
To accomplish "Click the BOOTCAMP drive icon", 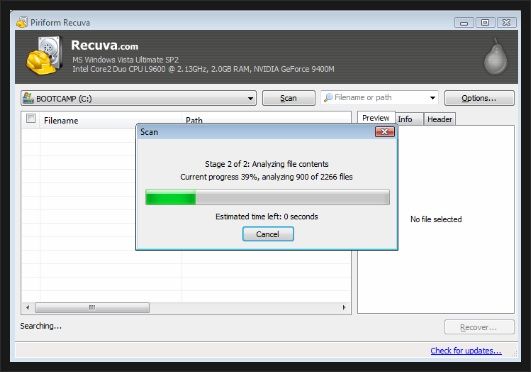I will (x=28, y=98).
